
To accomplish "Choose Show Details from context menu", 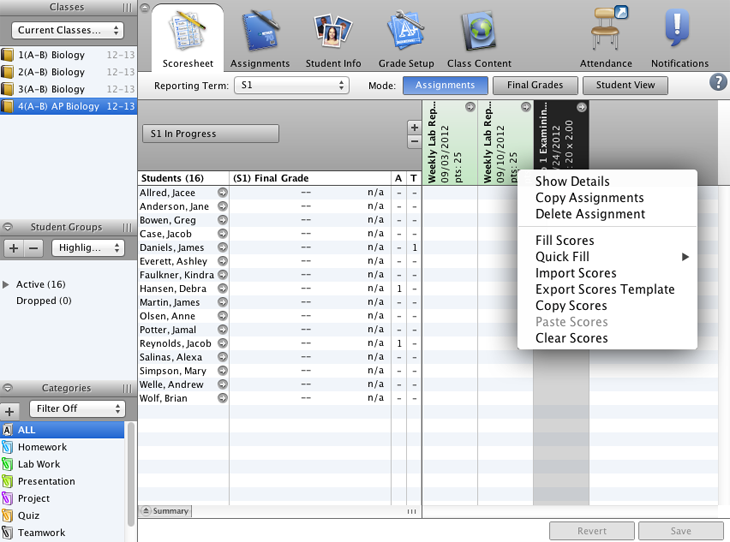I will tap(572, 182).
